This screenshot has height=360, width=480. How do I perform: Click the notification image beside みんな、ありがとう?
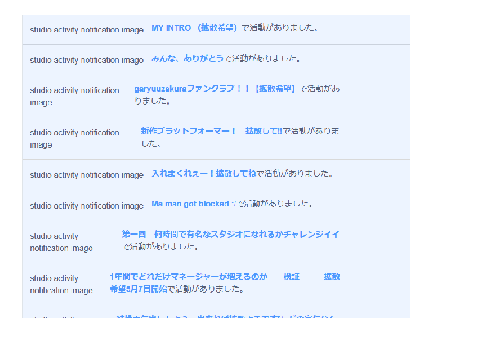[87, 60]
